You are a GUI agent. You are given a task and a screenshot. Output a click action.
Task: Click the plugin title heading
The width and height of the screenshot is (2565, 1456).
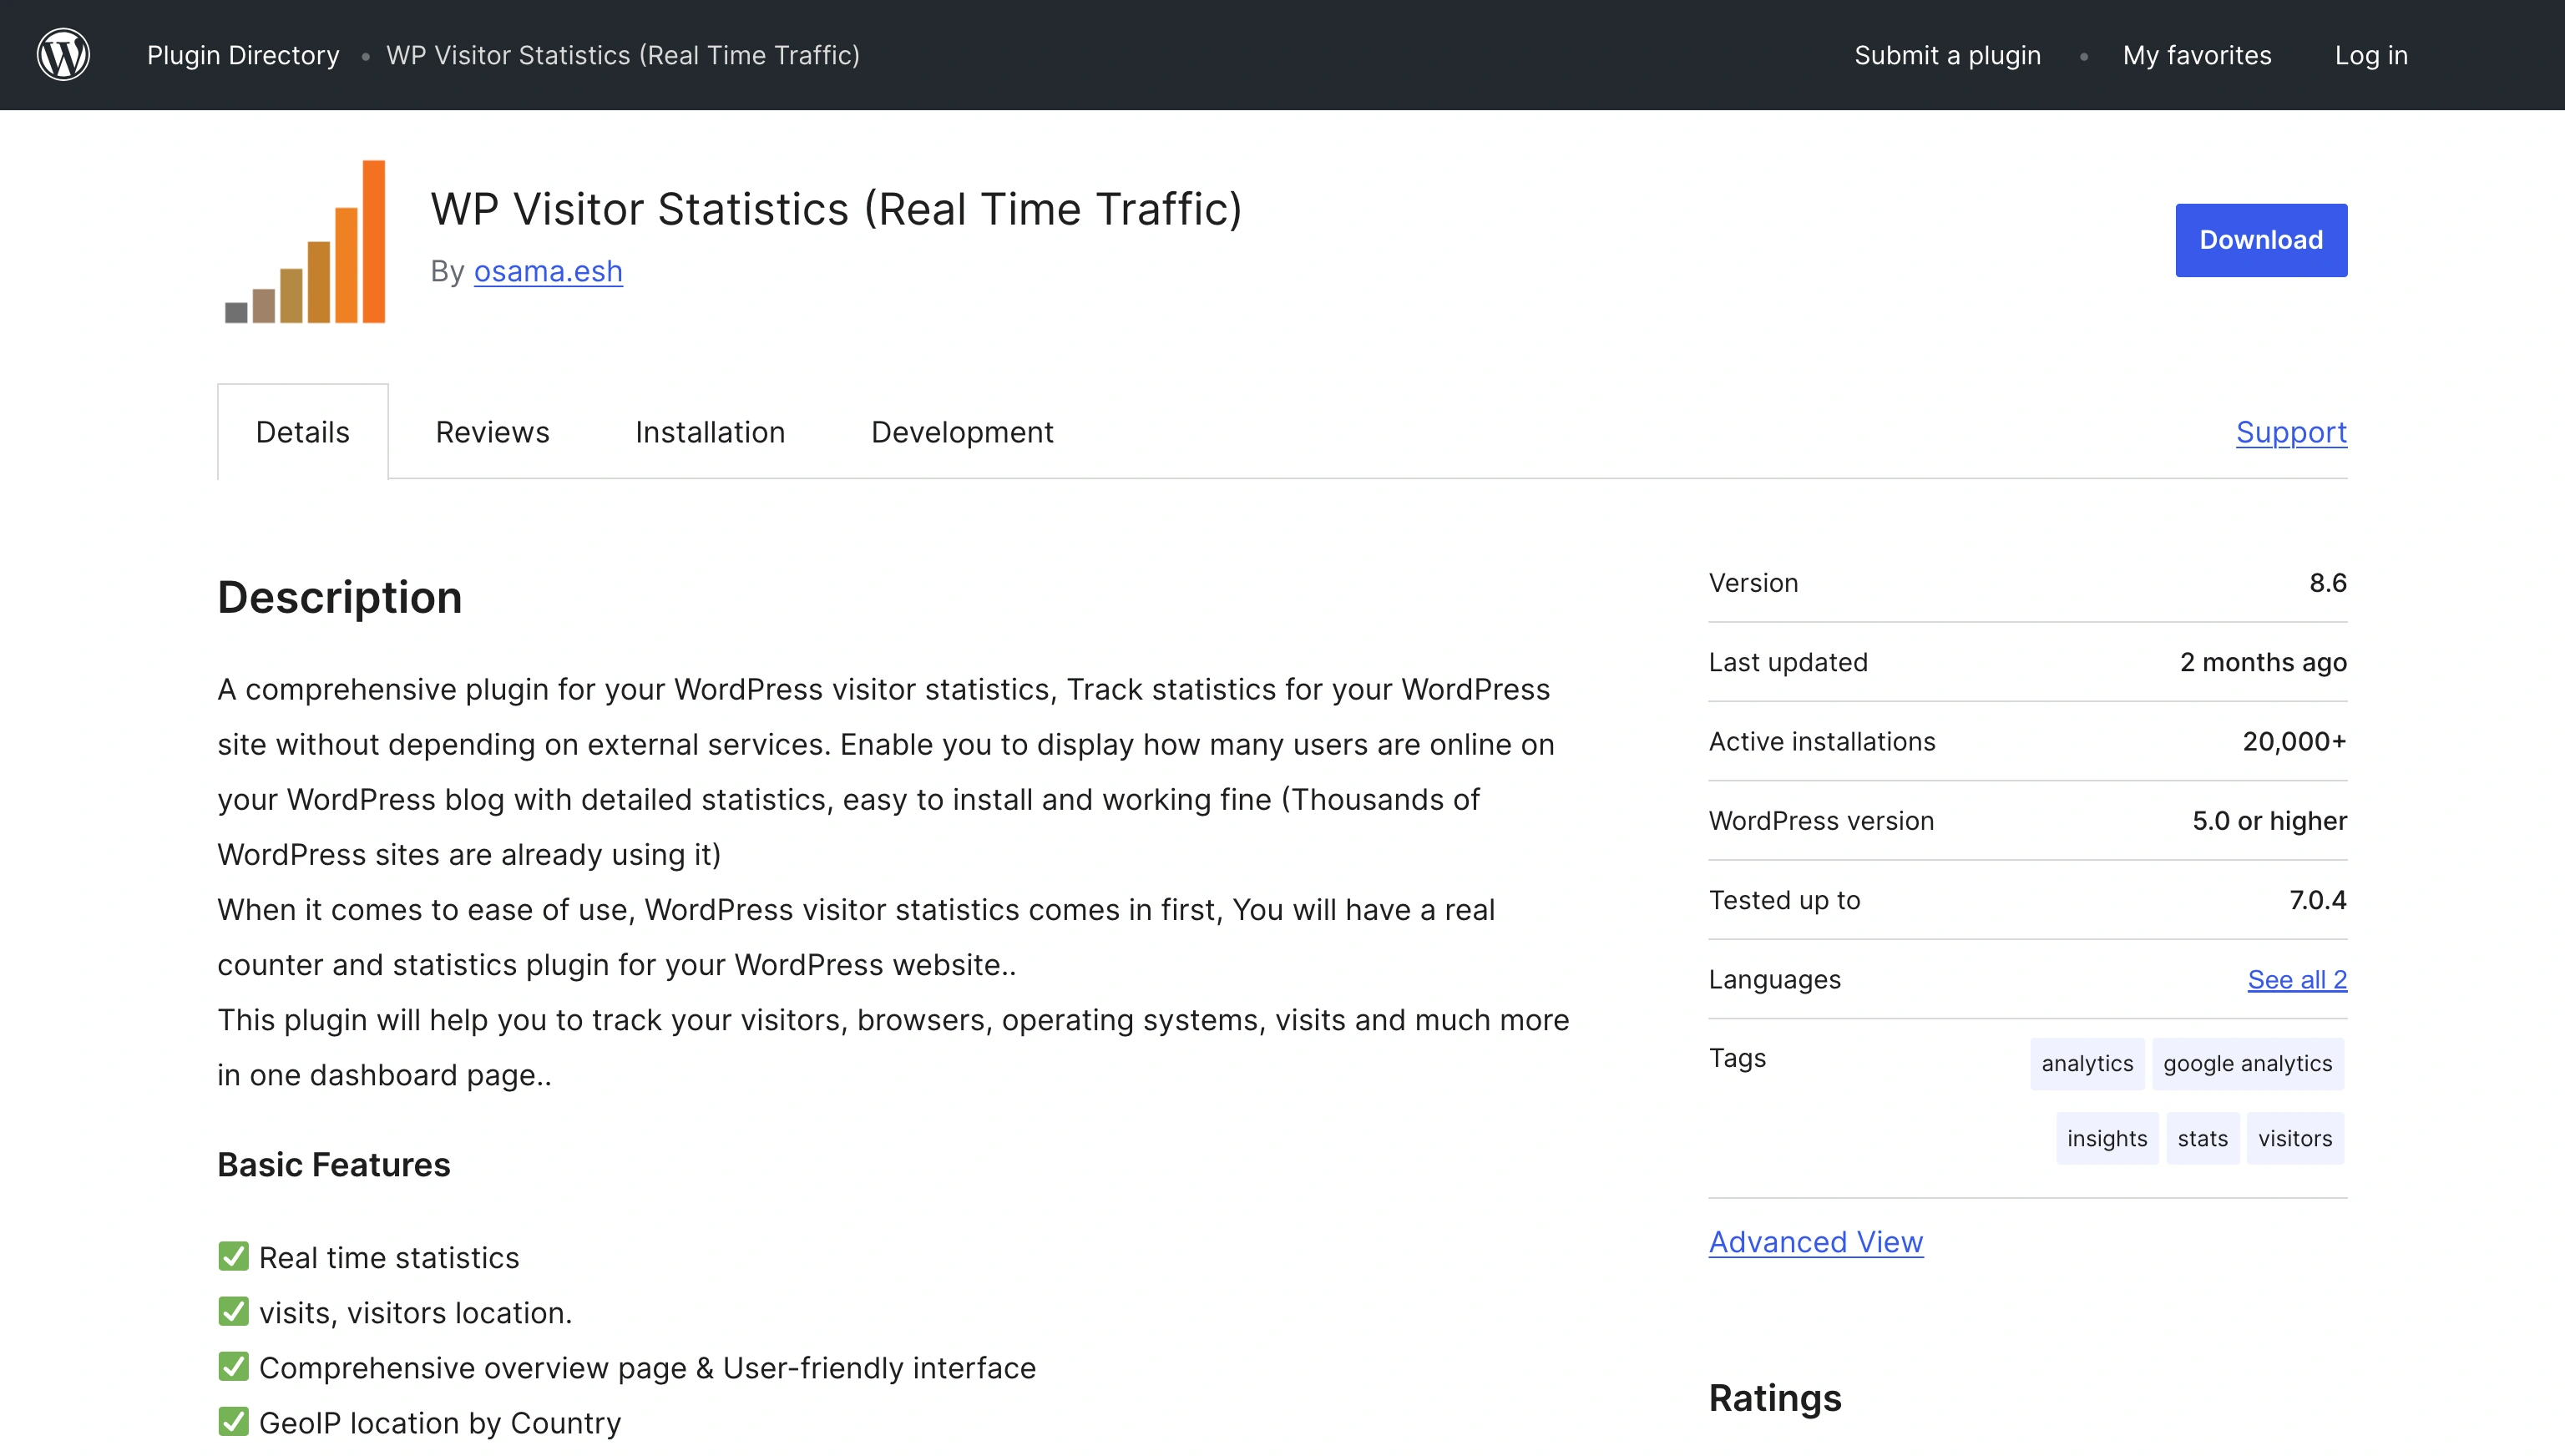click(836, 209)
